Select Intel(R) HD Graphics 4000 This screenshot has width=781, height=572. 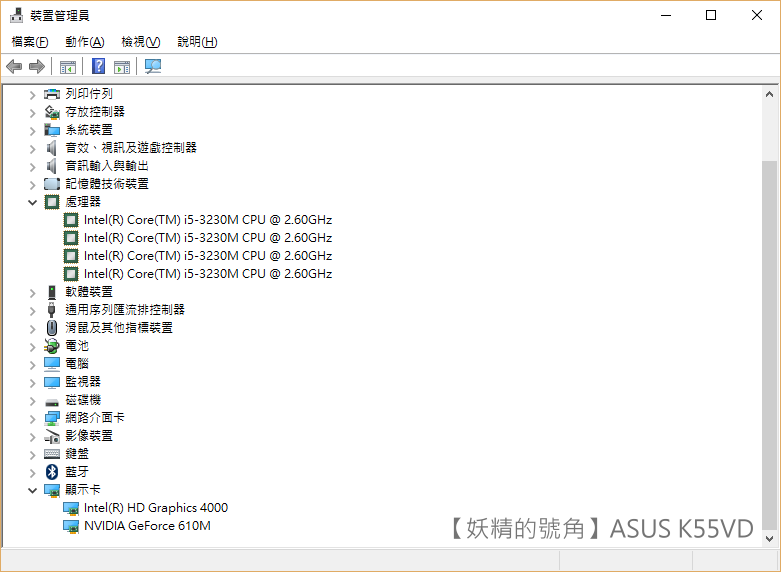156,508
